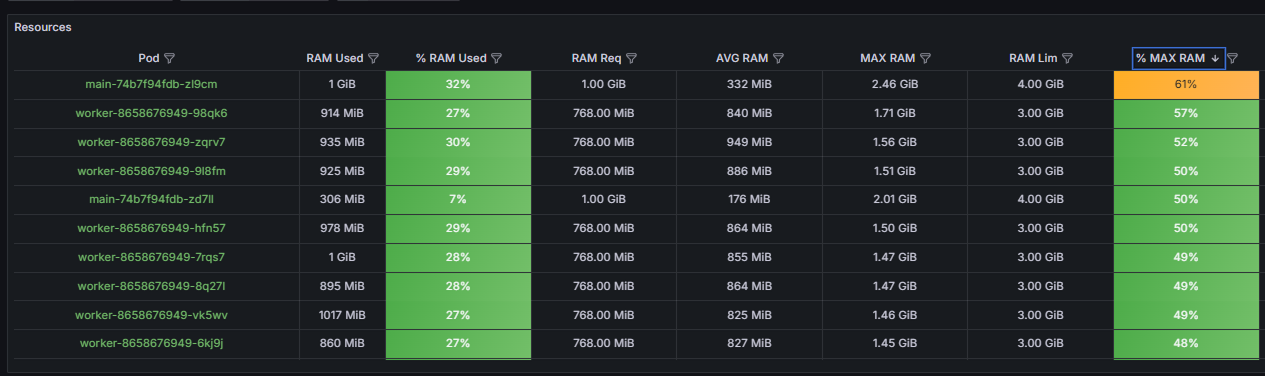1265x376 pixels.
Task: Sort by MAX RAM column header
Action: (x=888, y=59)
